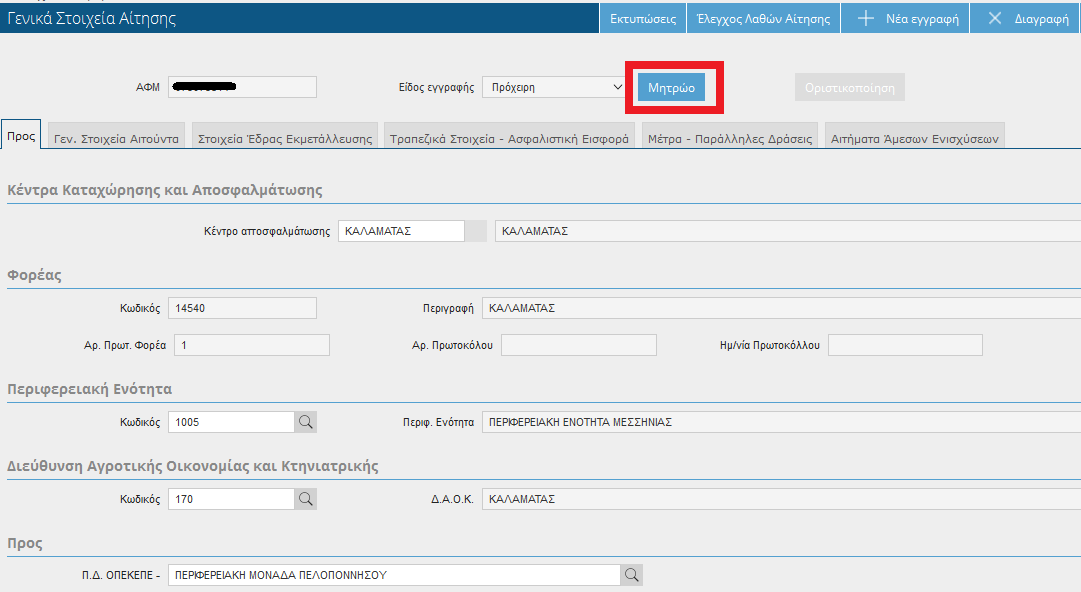Open the Εκτυπώσεις menu button

pyautogui.click(x=643, y=19)
